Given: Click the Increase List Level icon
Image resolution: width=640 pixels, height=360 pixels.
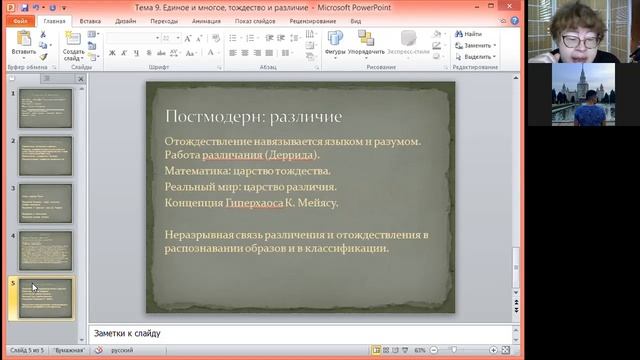Looking at the screenshot, I should point(281,38).
